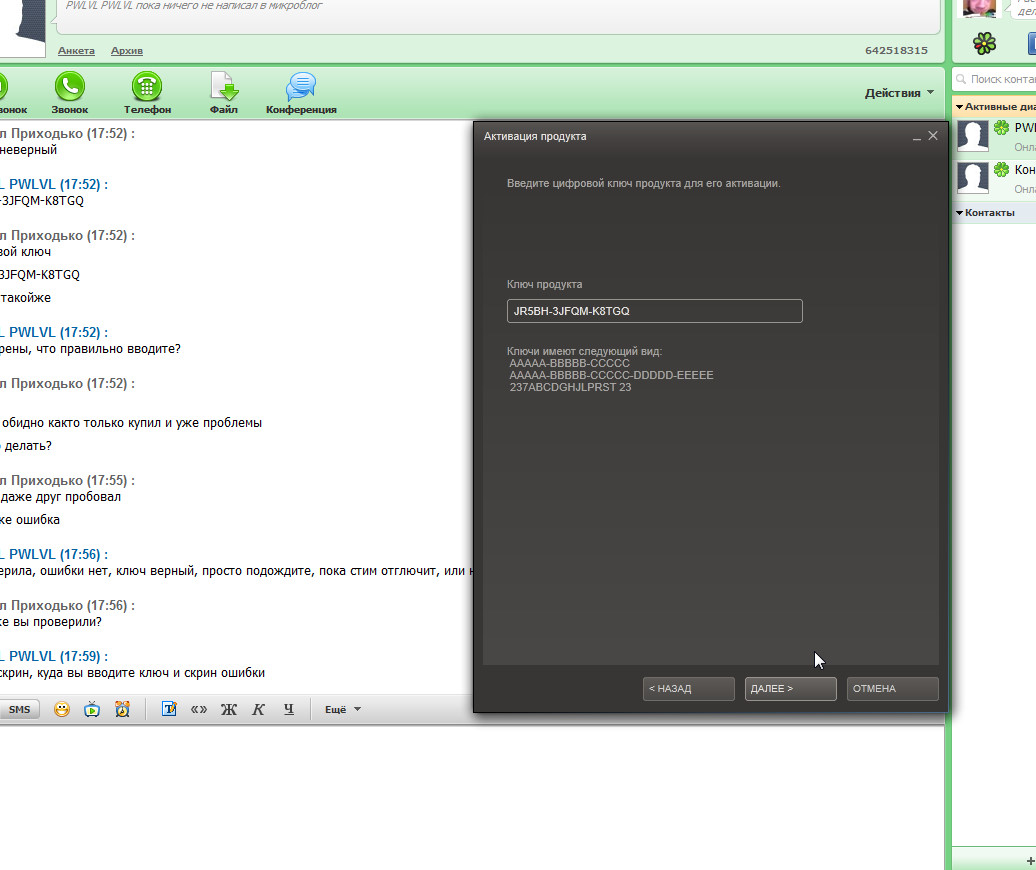Screen dimensions: 1036x870
Task: Click the message 'такойже'
Action: point(25,299)
